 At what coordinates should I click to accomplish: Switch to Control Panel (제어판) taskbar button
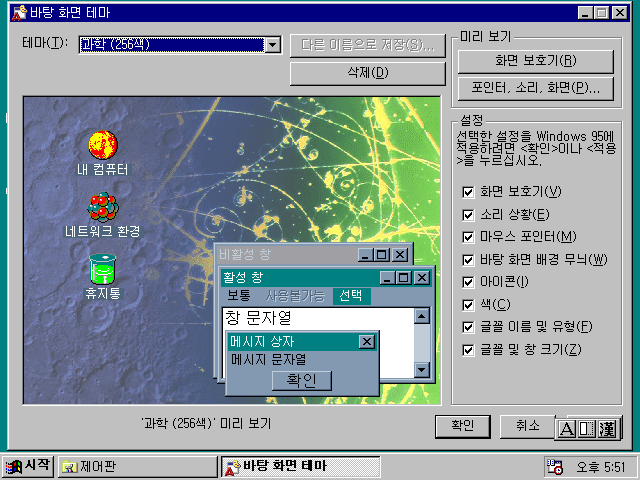136,467
